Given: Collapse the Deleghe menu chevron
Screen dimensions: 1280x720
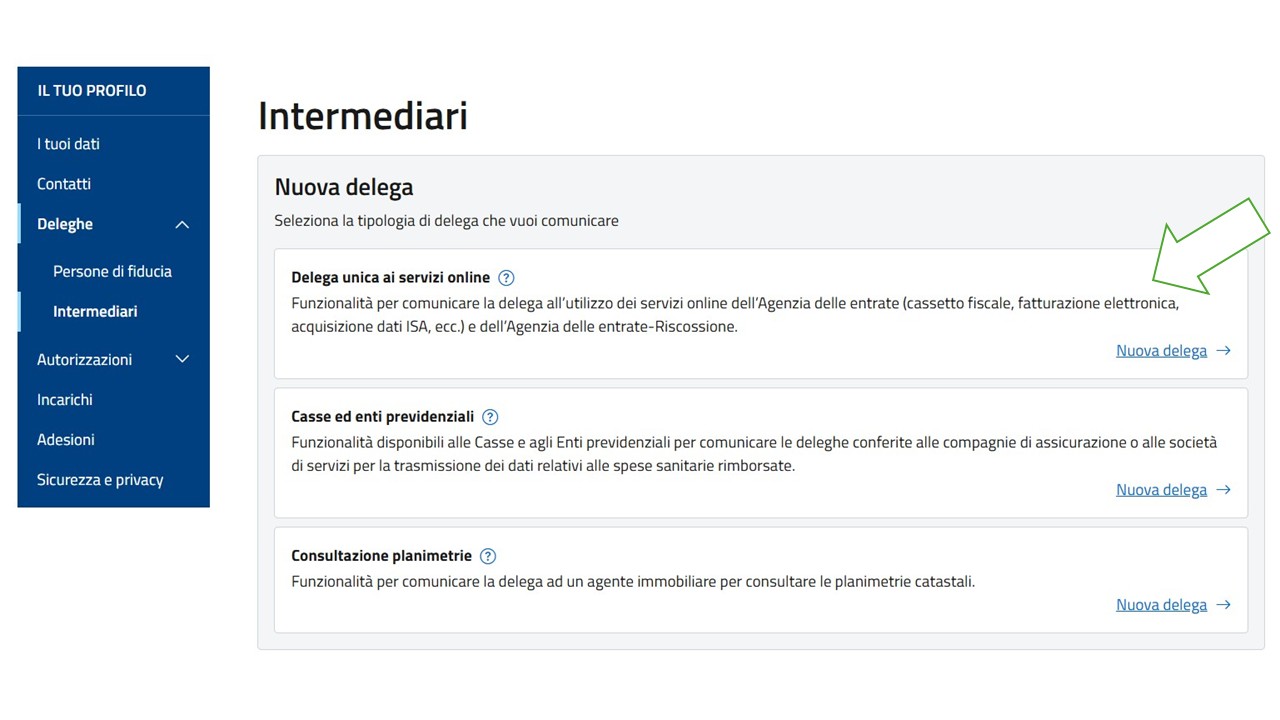Looking at the screenshot, I should tap(182, 225).
